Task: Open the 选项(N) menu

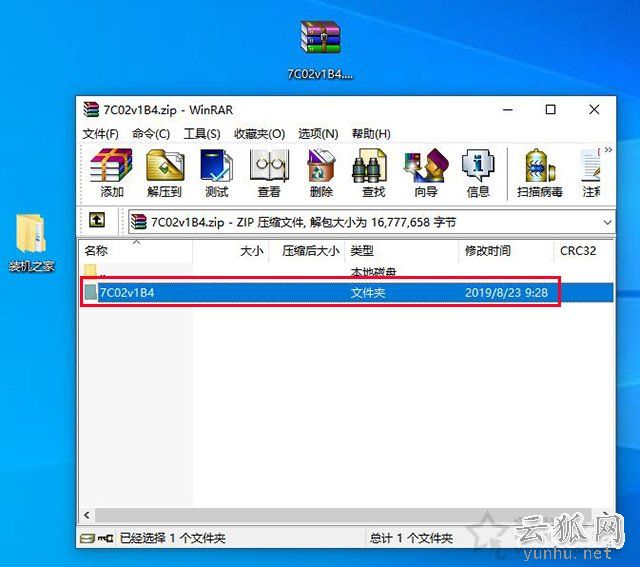Action: [318, 134]
